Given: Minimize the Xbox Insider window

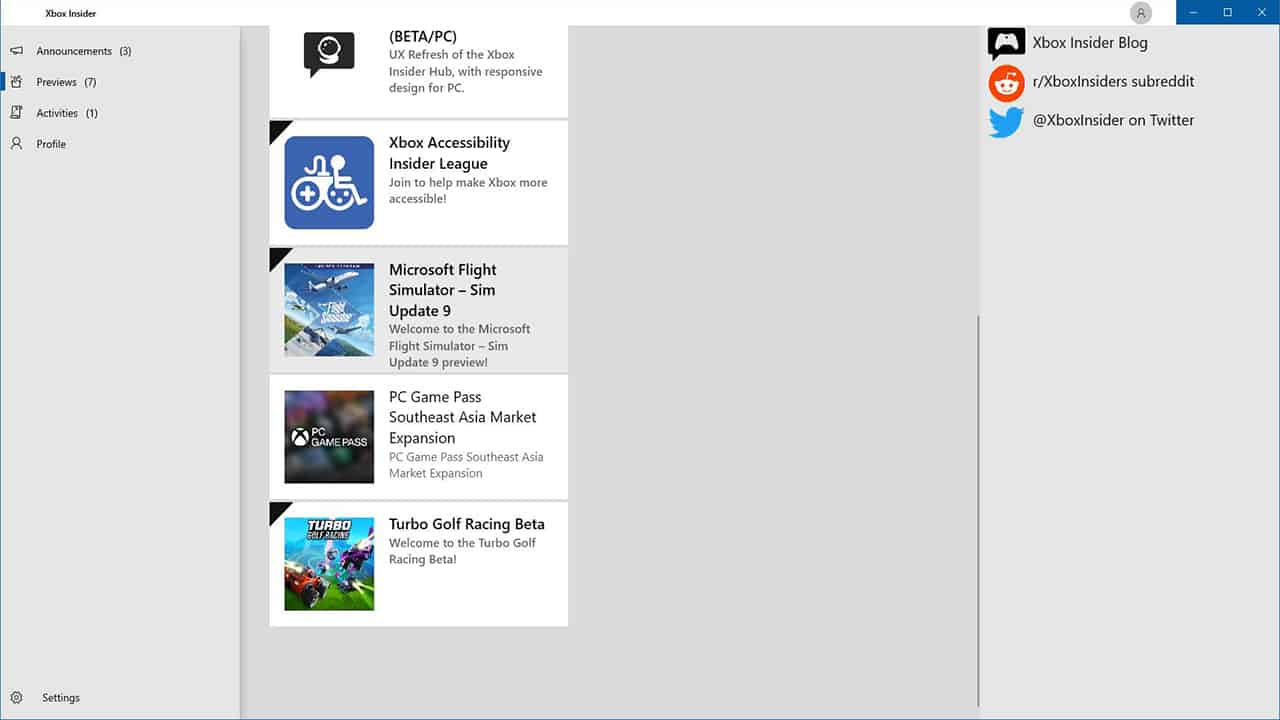Looking at the screenshot, I should 1193,12.
